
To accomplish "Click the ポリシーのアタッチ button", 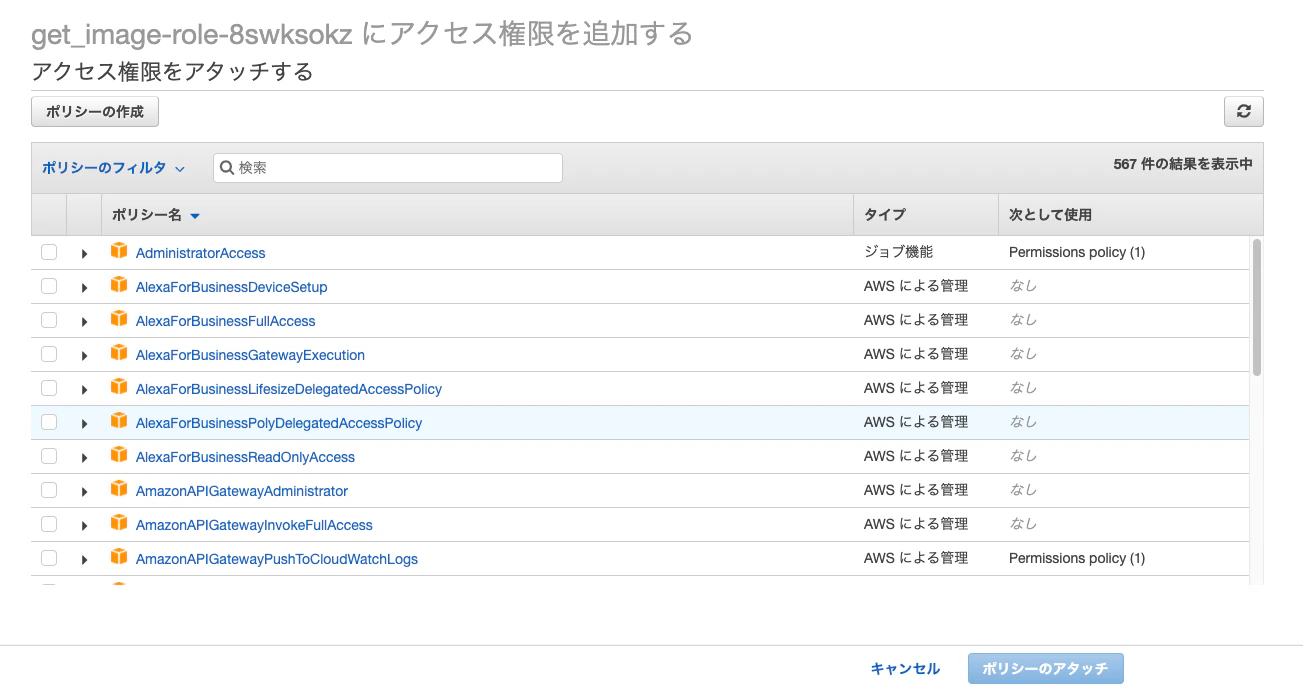I will point(1045,668).
